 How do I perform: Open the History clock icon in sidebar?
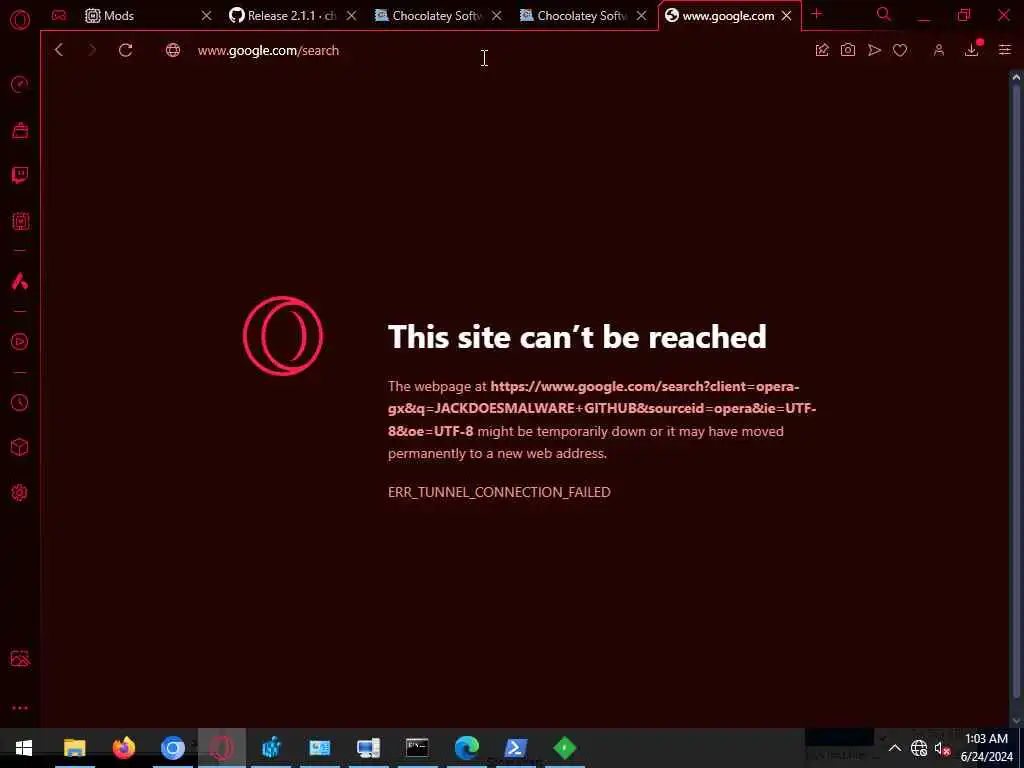pos(20,402)
